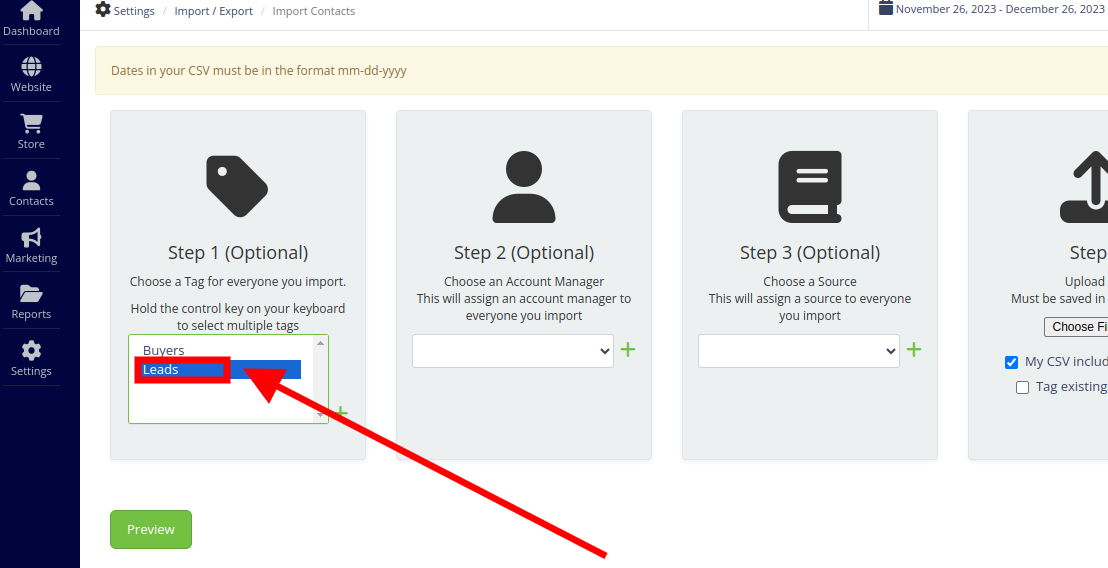Image resolution: width=1108 pixels, height=568 pixels.
Task: Click the Step 1 tag icon
Action: [x=237, y=187]
